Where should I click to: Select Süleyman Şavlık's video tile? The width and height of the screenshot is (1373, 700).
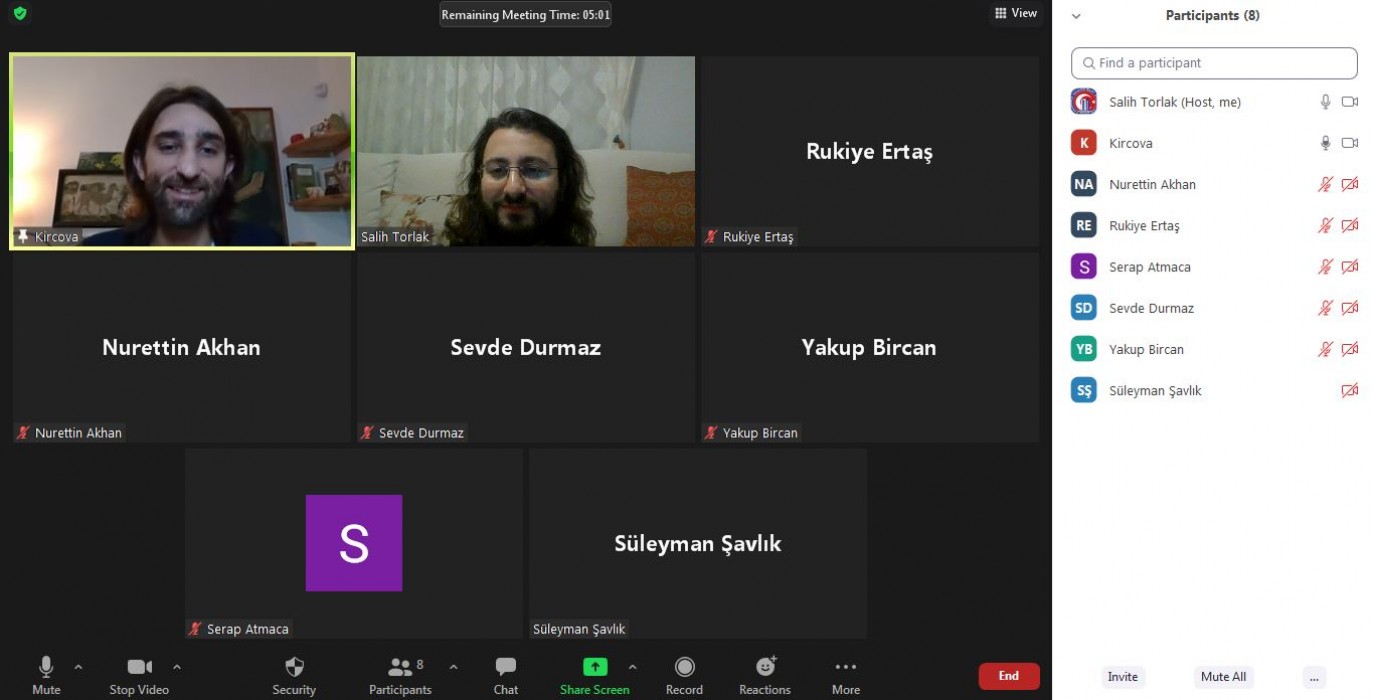[x=698, y=543]
